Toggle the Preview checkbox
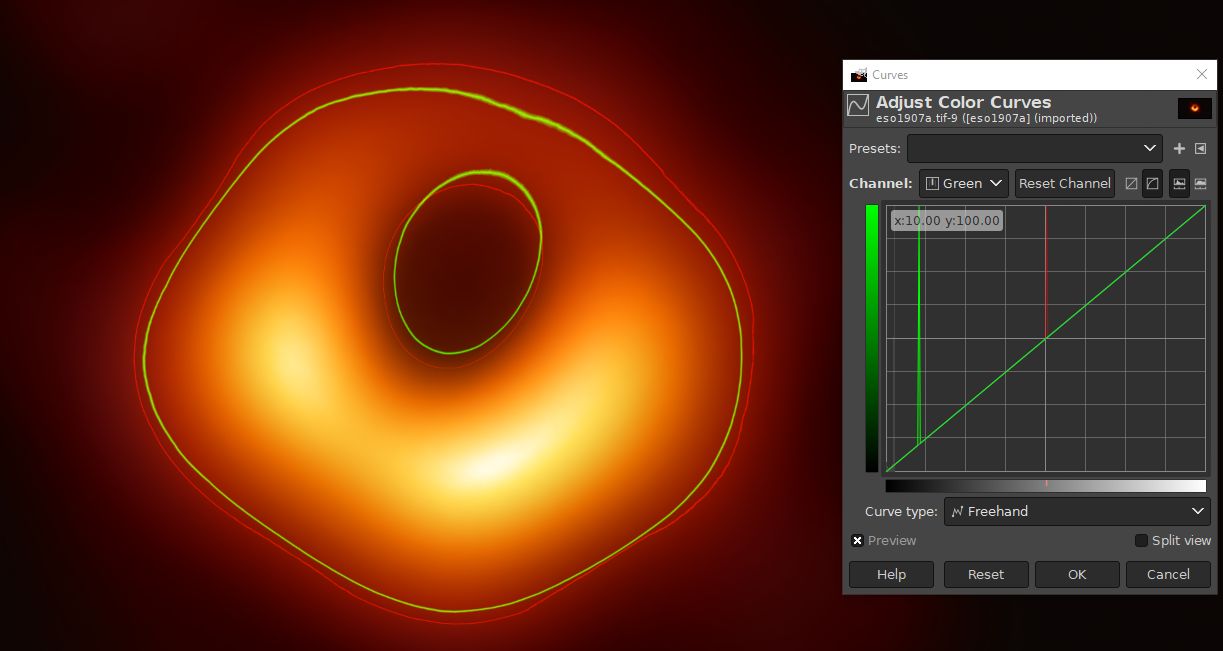This screenshot has height=651, width=1223. point(858,540)
